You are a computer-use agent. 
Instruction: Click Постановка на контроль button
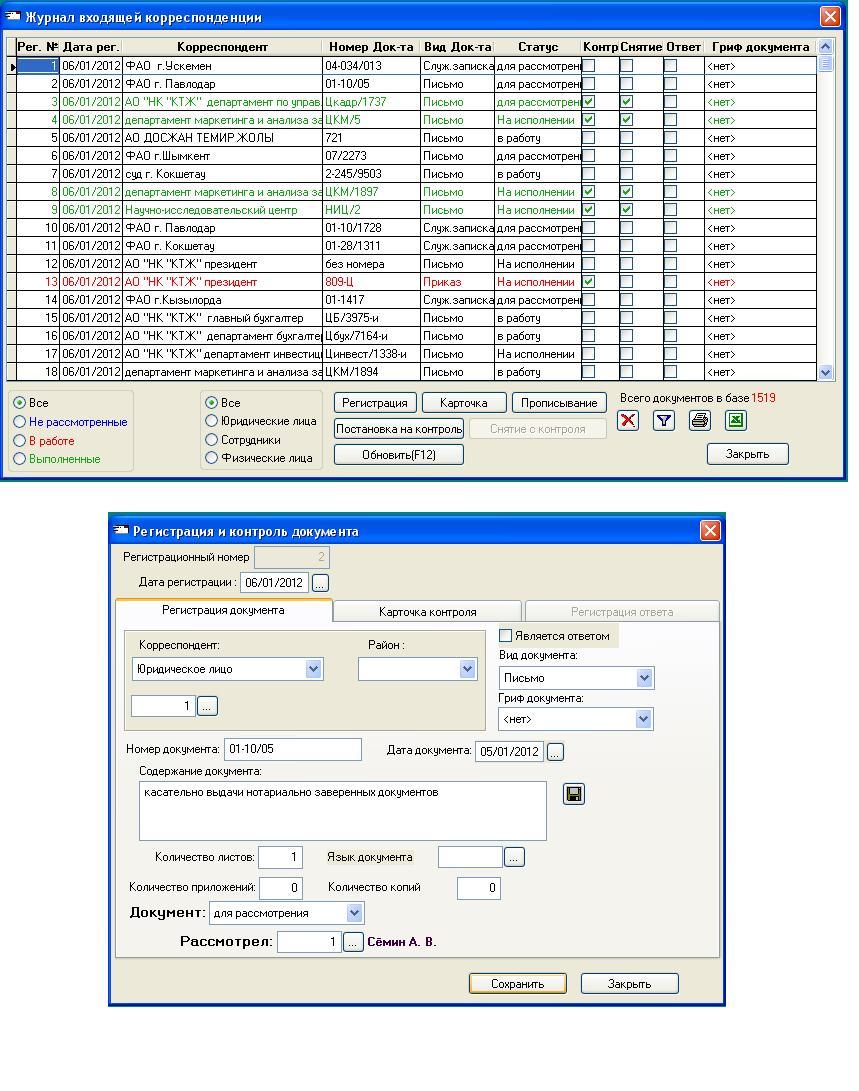coord(399,429)
